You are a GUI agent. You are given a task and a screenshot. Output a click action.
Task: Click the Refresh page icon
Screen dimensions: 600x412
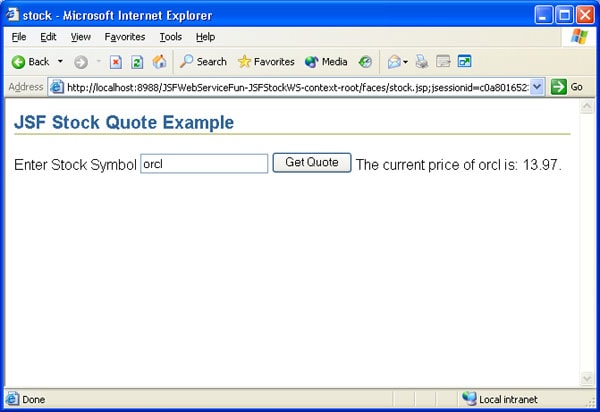[137, 62]
